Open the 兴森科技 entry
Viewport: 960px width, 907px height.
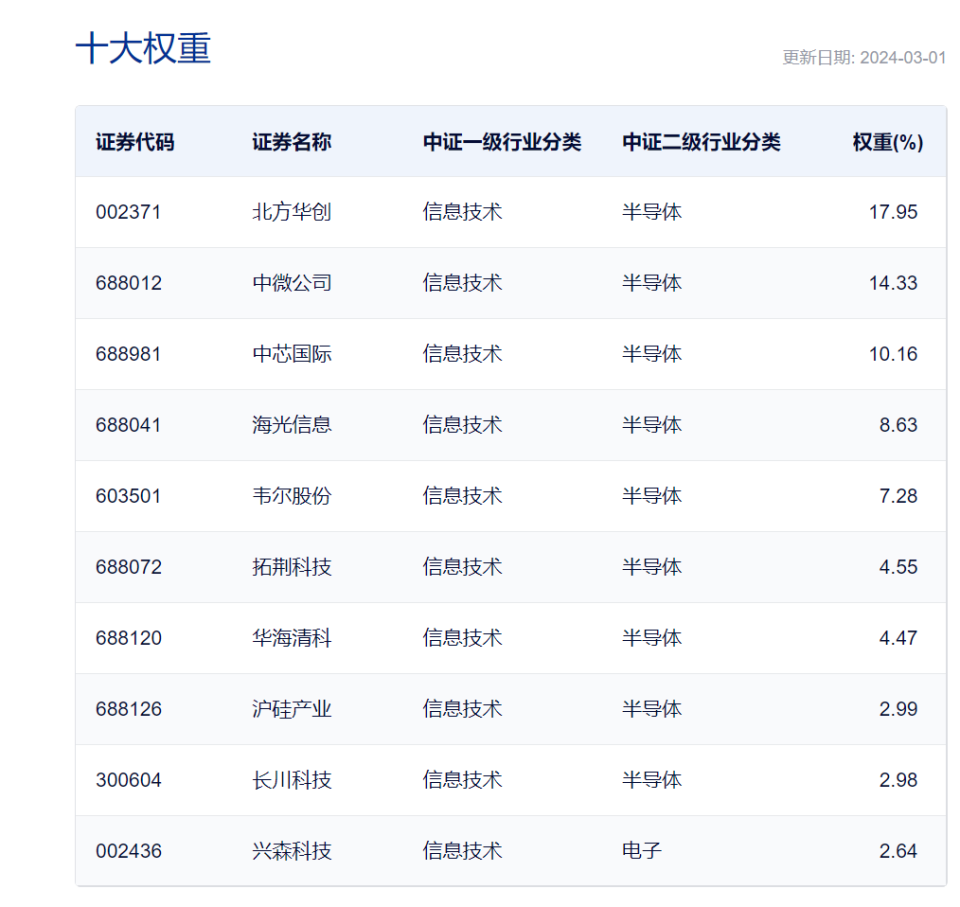291,851
